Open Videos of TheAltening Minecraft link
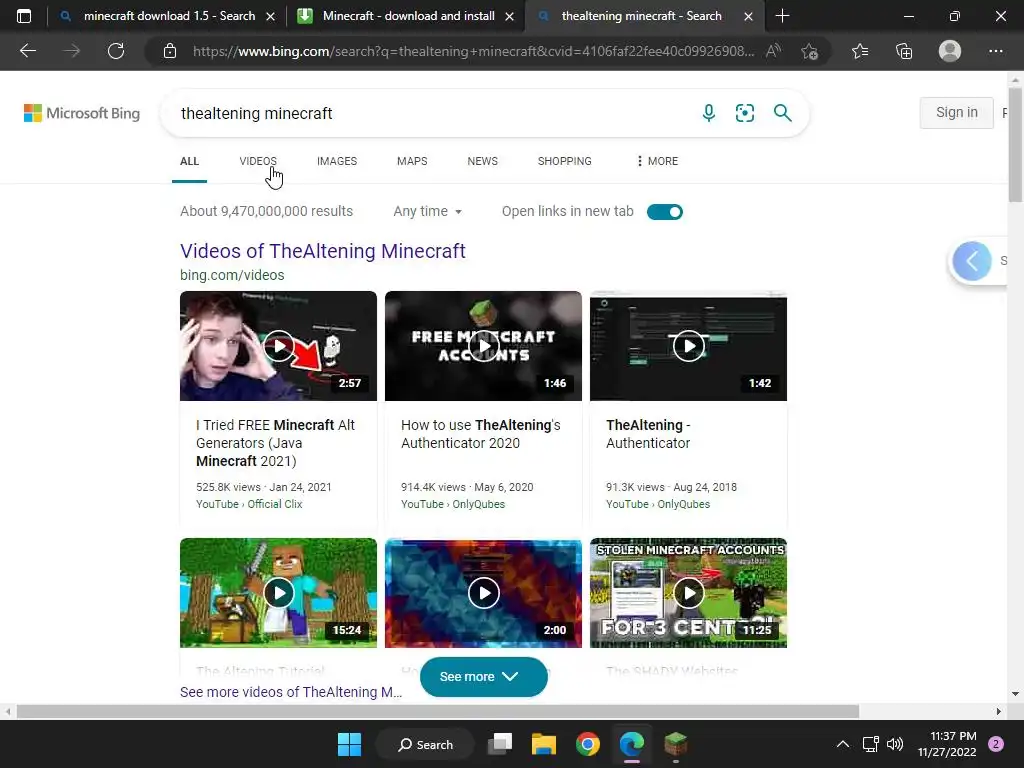The height and width of the screenshot is (768, 1024). tap(323, 251)
